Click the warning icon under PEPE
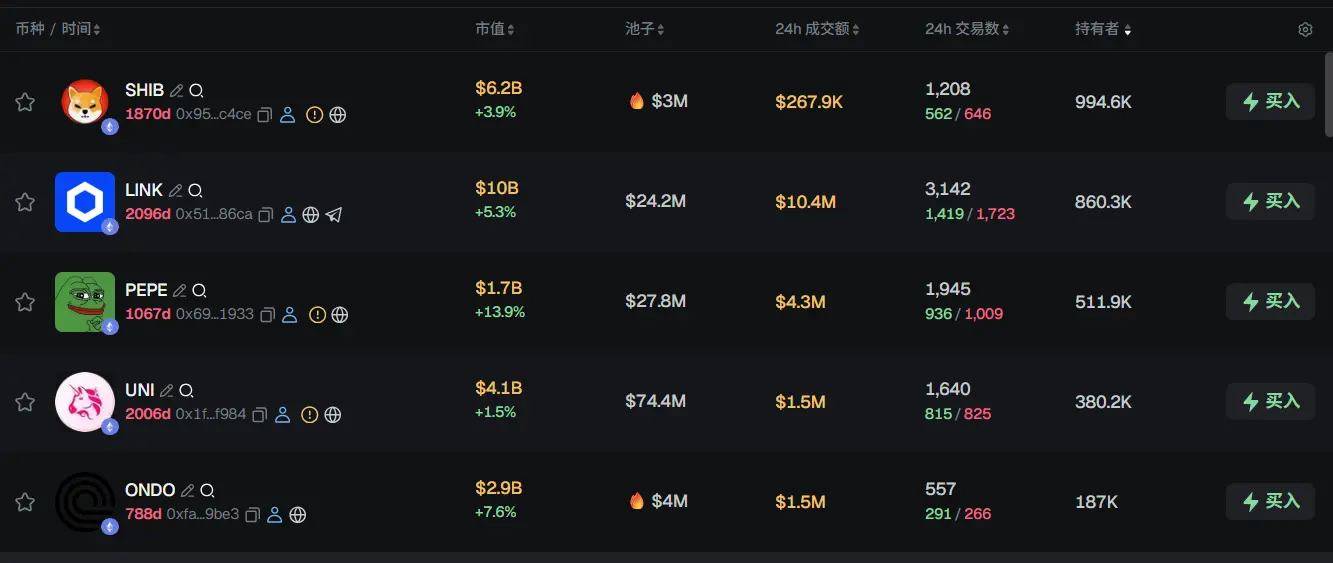1333x563 pixels. [x=317, y=315]
